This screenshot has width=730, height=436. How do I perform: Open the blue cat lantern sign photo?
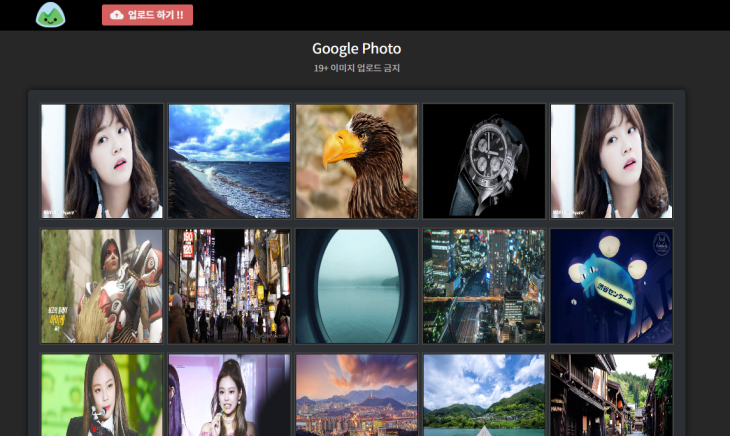(x=611, y=286)
